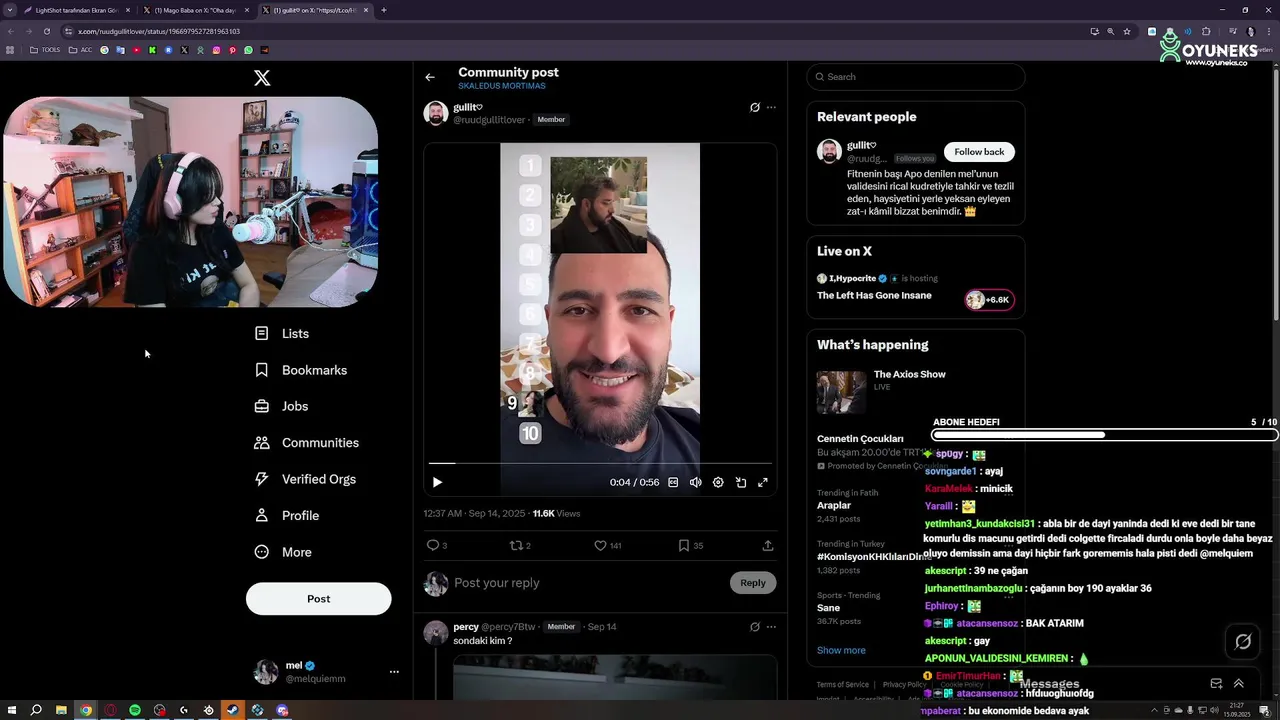Repost the post with 2 reposts
The height and width of the screenshot is (720, 1280).
pos(516,545)
